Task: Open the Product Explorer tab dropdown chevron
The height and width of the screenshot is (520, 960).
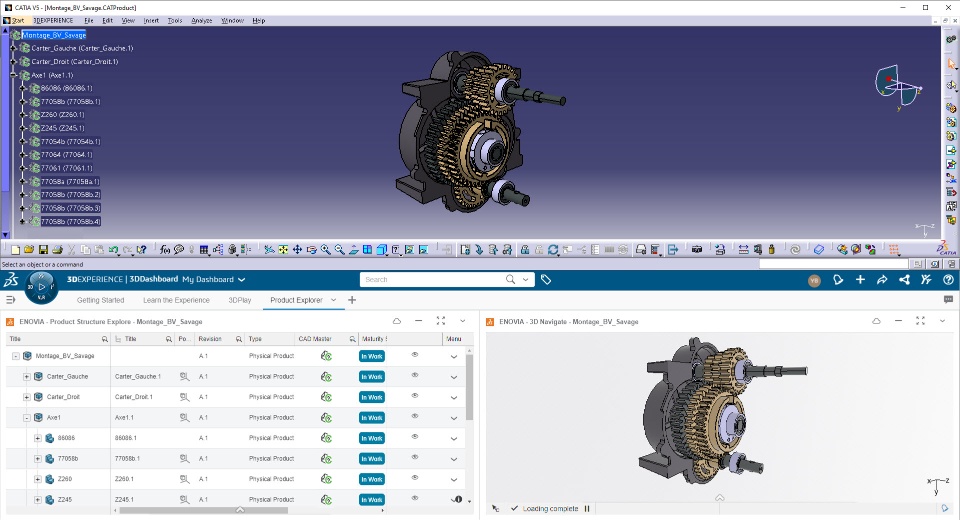Action: coord(334,300)
